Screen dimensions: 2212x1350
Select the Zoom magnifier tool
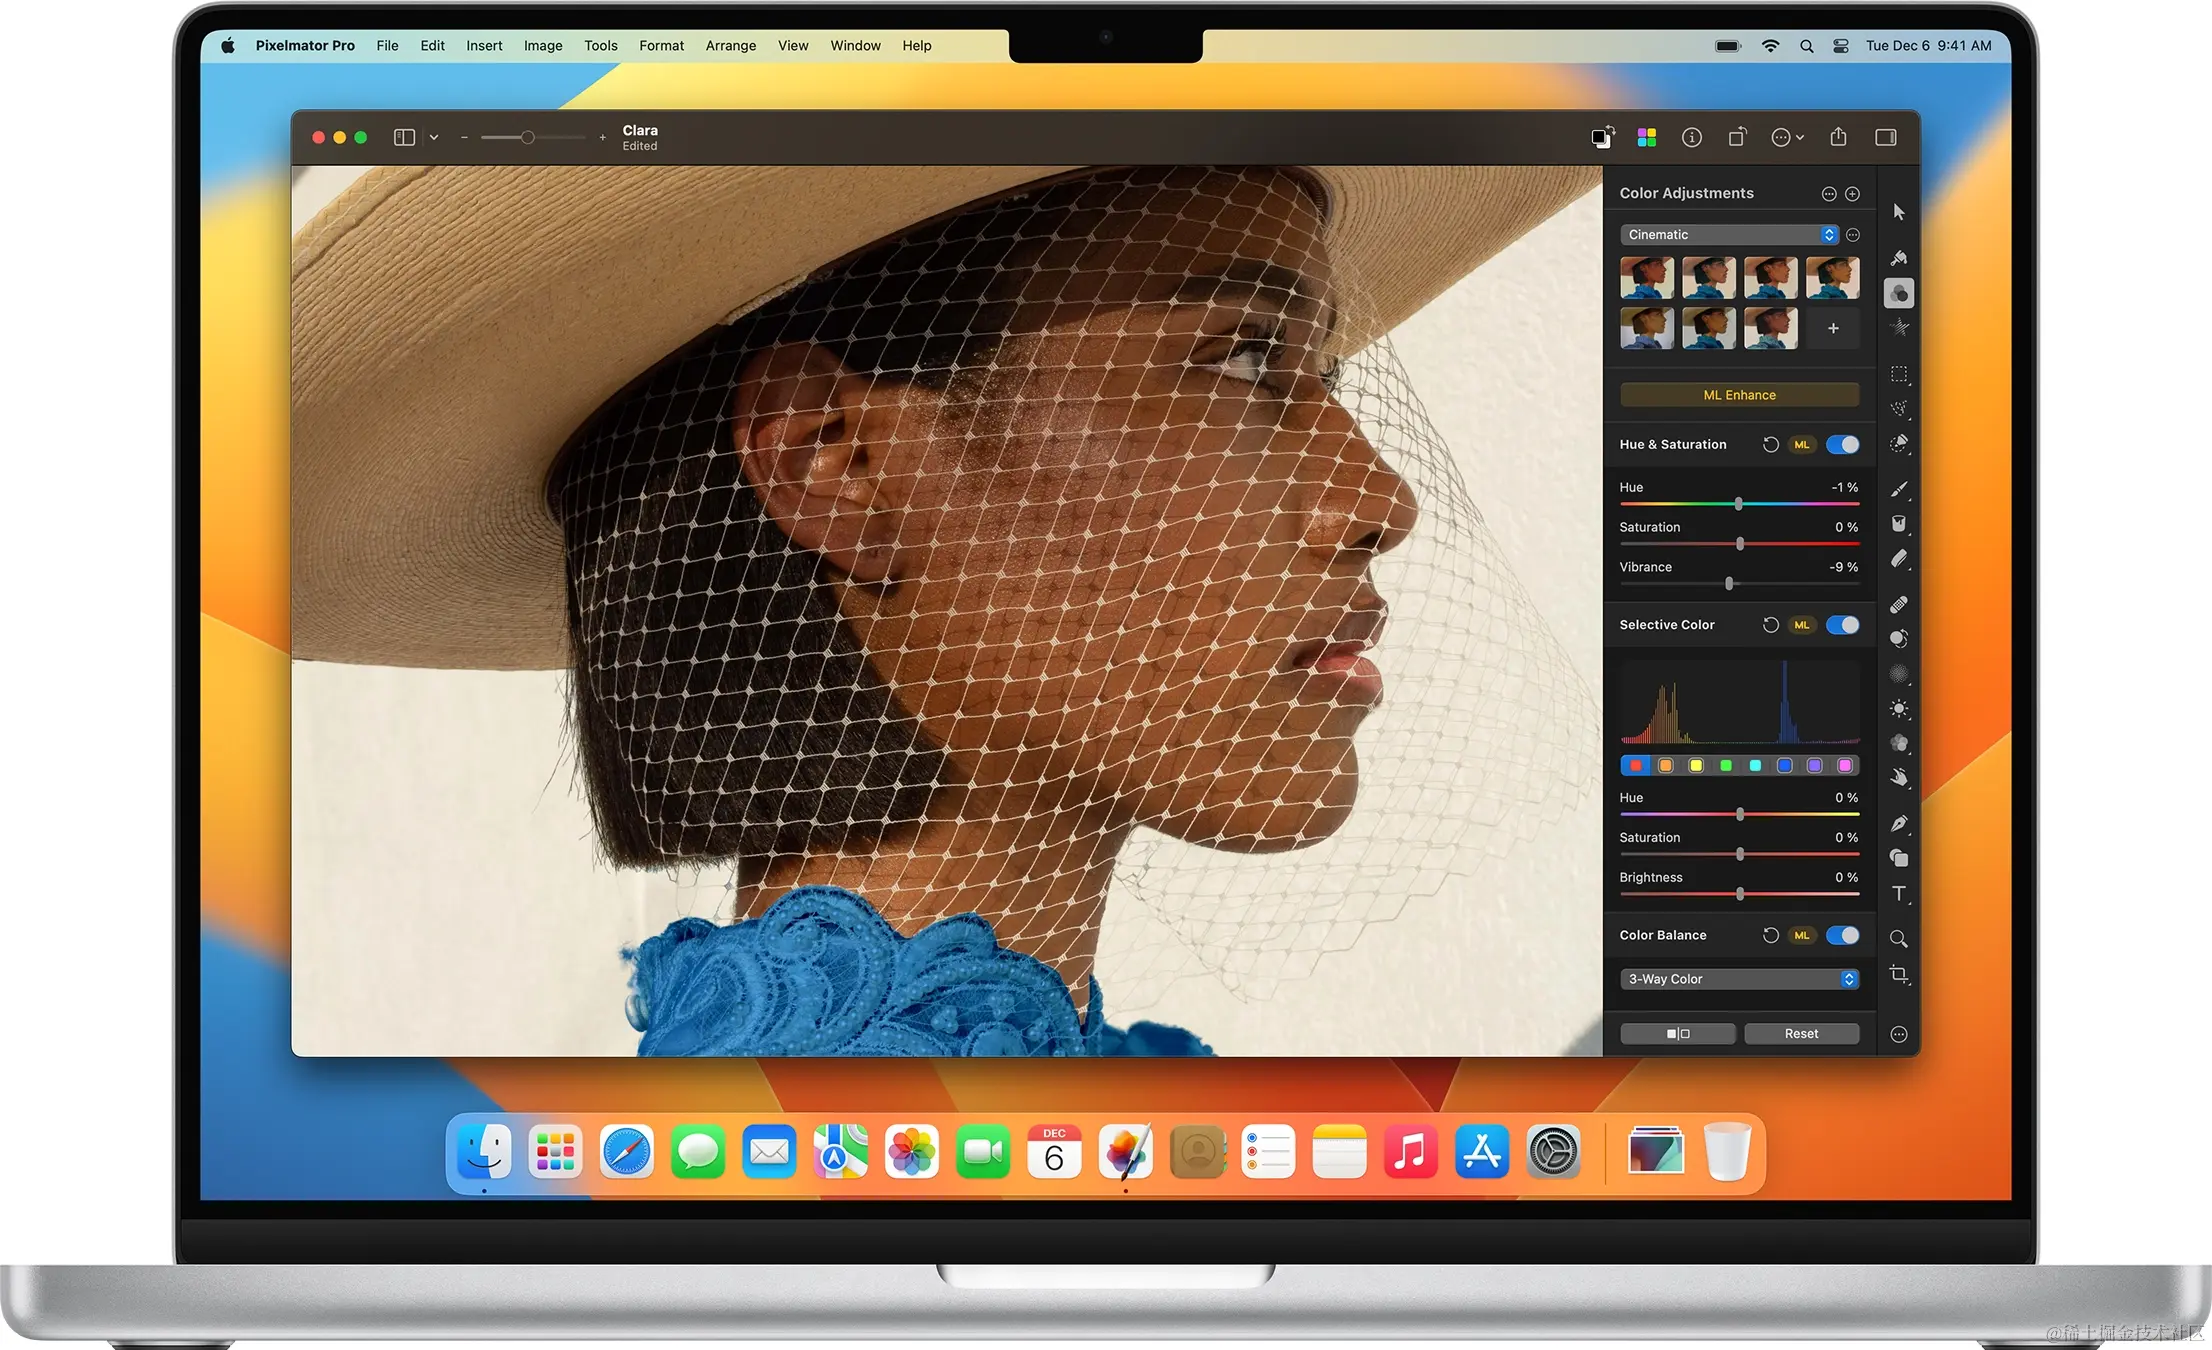pos(1898,938)
